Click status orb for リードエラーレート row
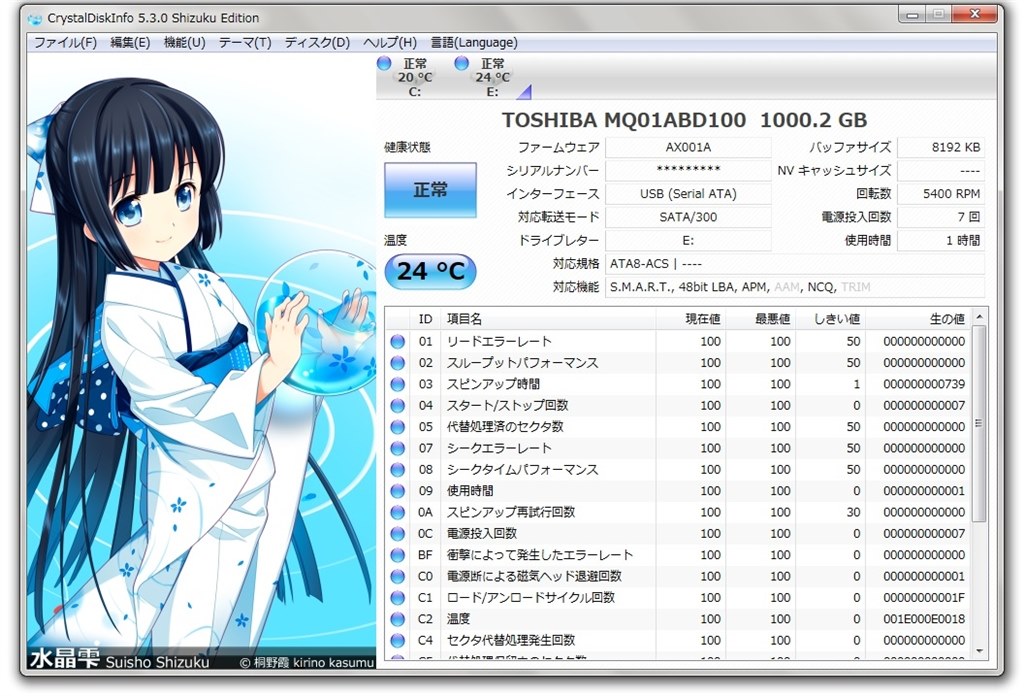Image resolution: width=1024 pixels, height=696 pixels. [397, 341]
